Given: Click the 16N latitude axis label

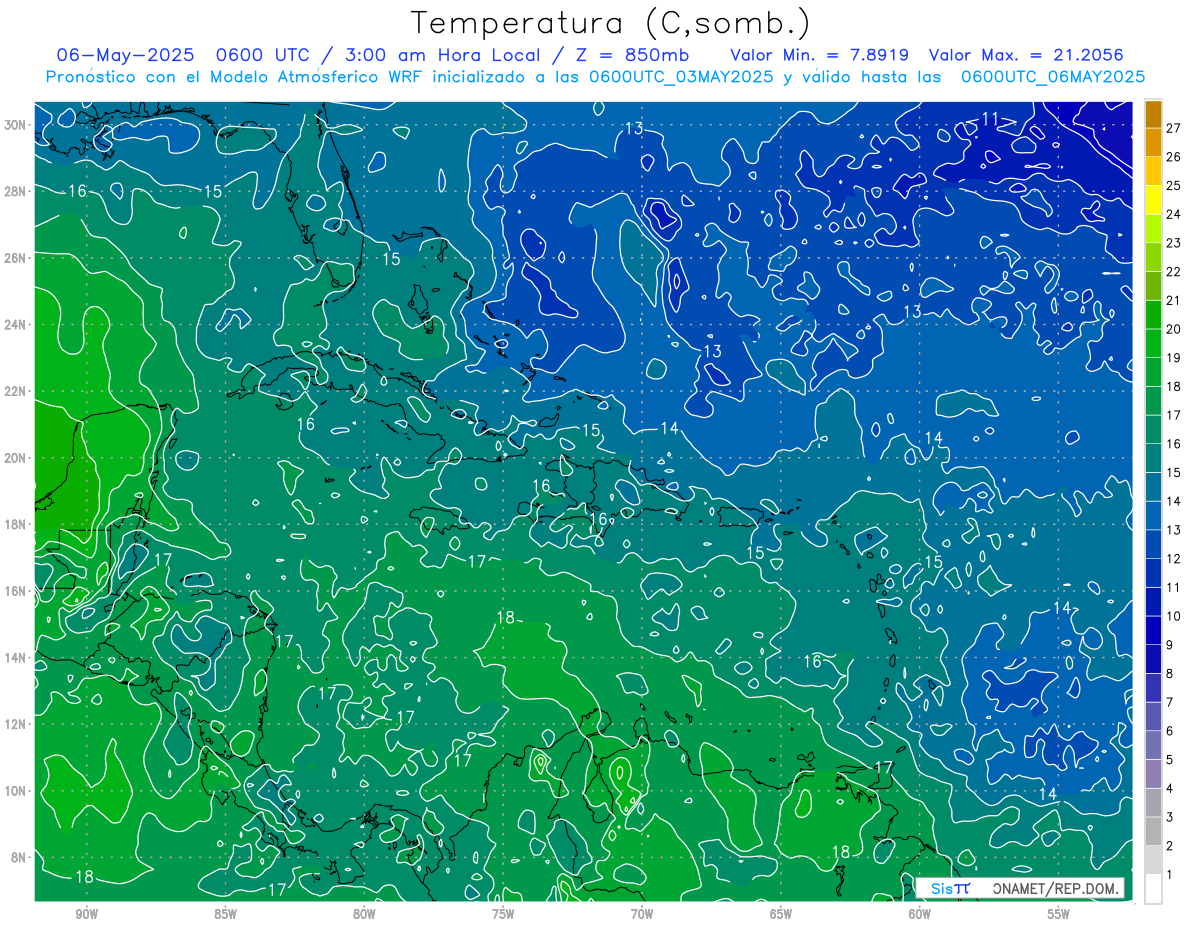Looking at the screenshot, I should point(15,591).
